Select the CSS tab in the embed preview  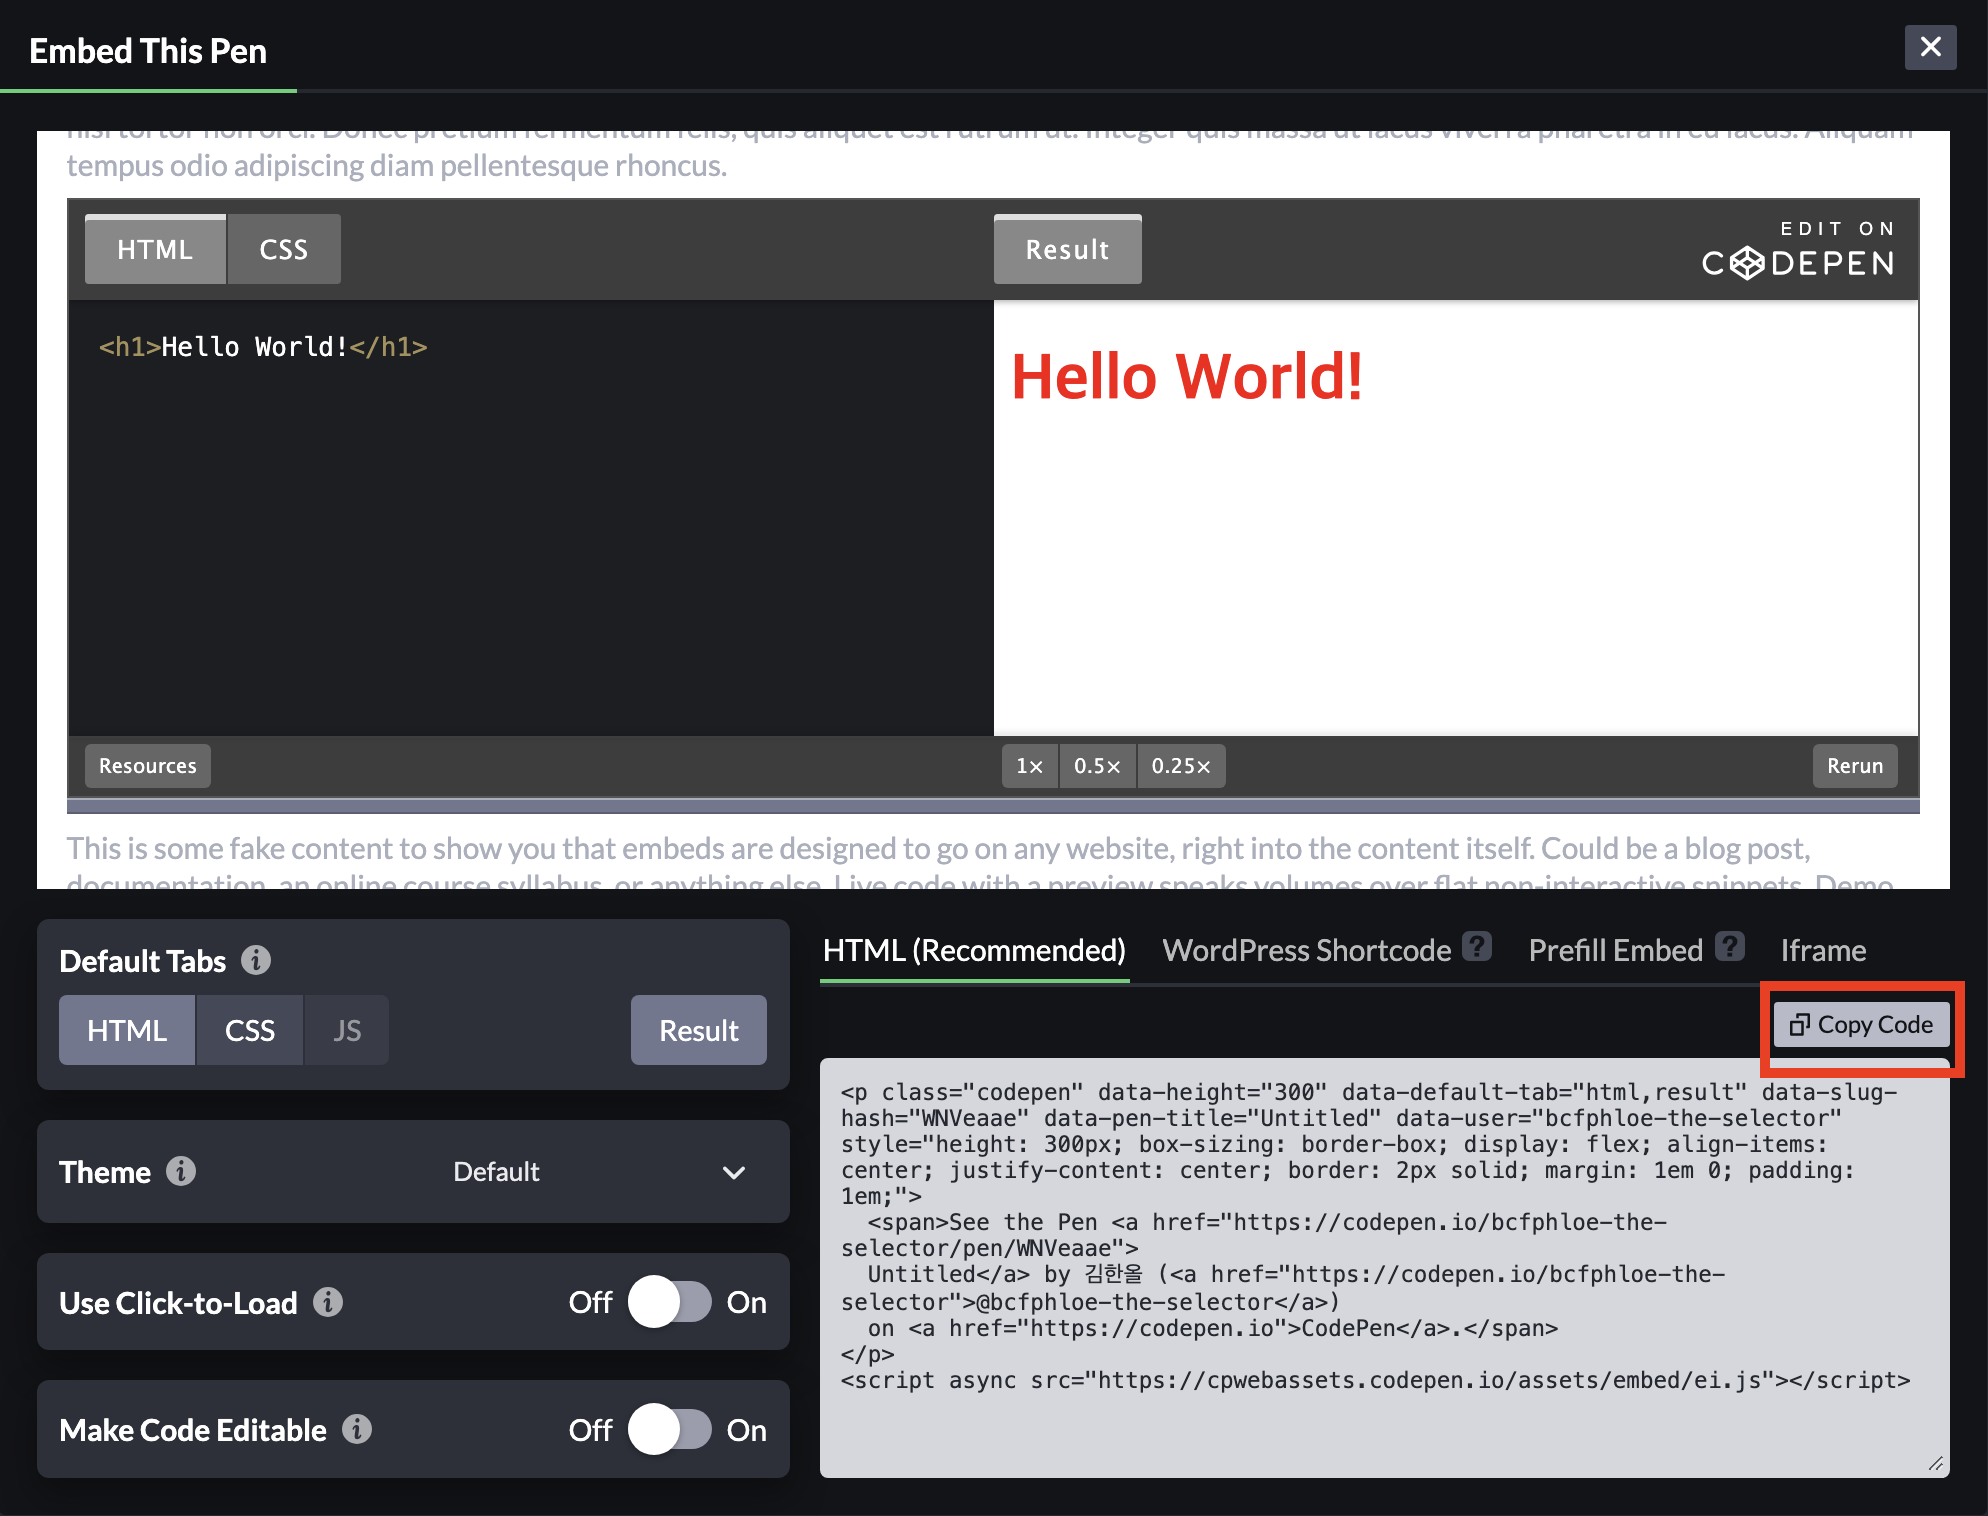(x=284, y=249)
